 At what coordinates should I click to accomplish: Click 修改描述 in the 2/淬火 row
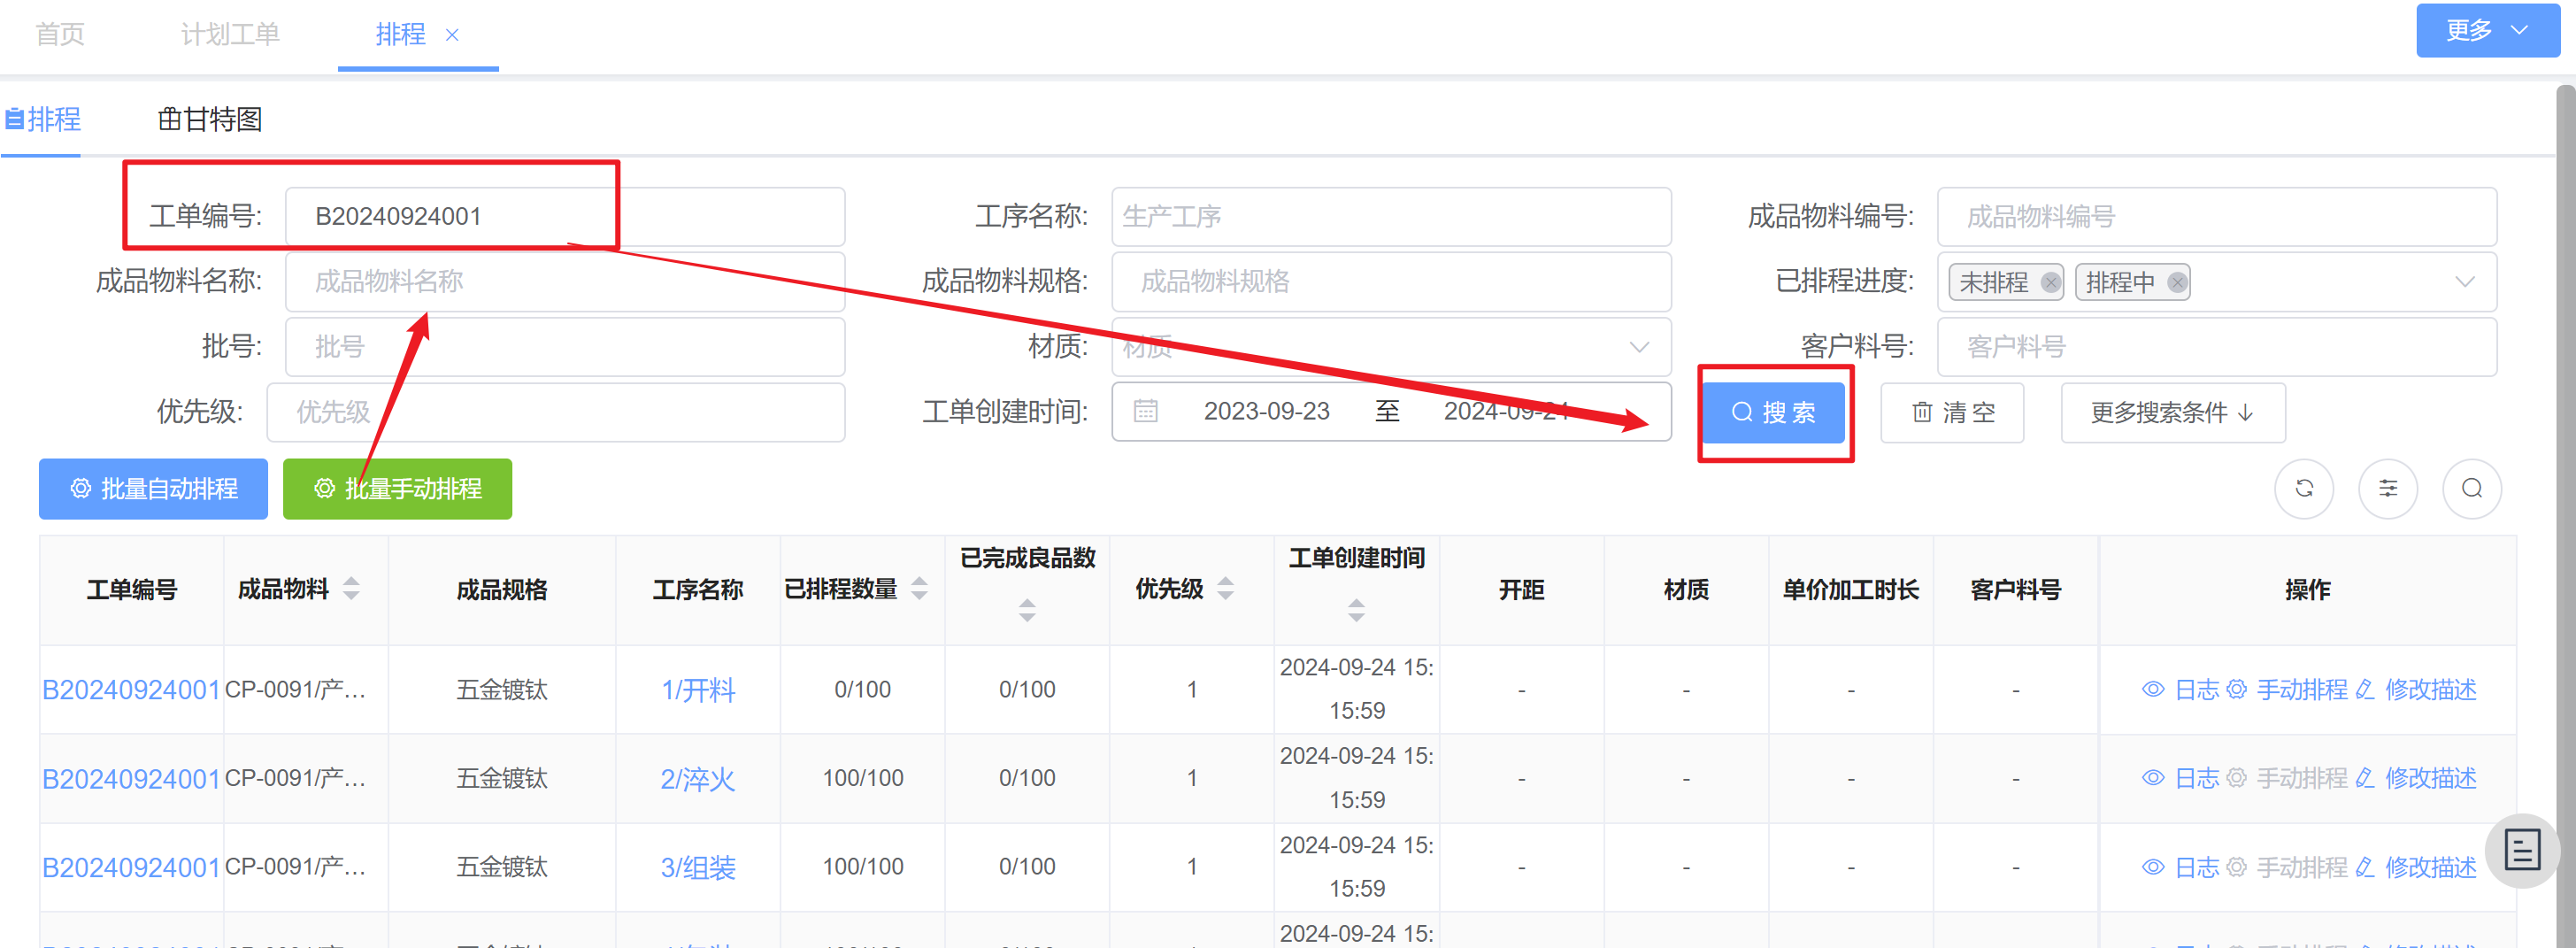[x=2416, y=778]
